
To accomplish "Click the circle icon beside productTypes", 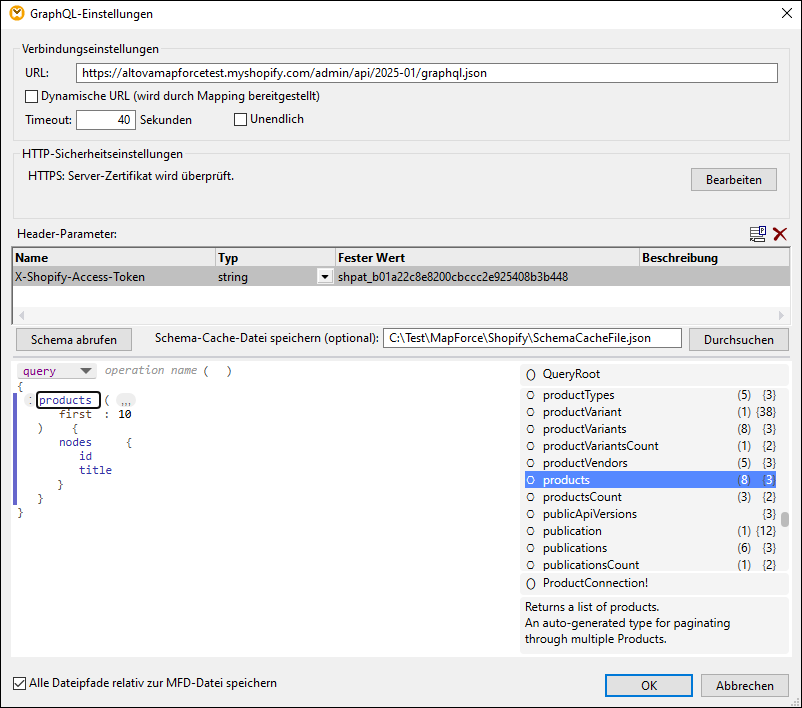I will [531, 395].
